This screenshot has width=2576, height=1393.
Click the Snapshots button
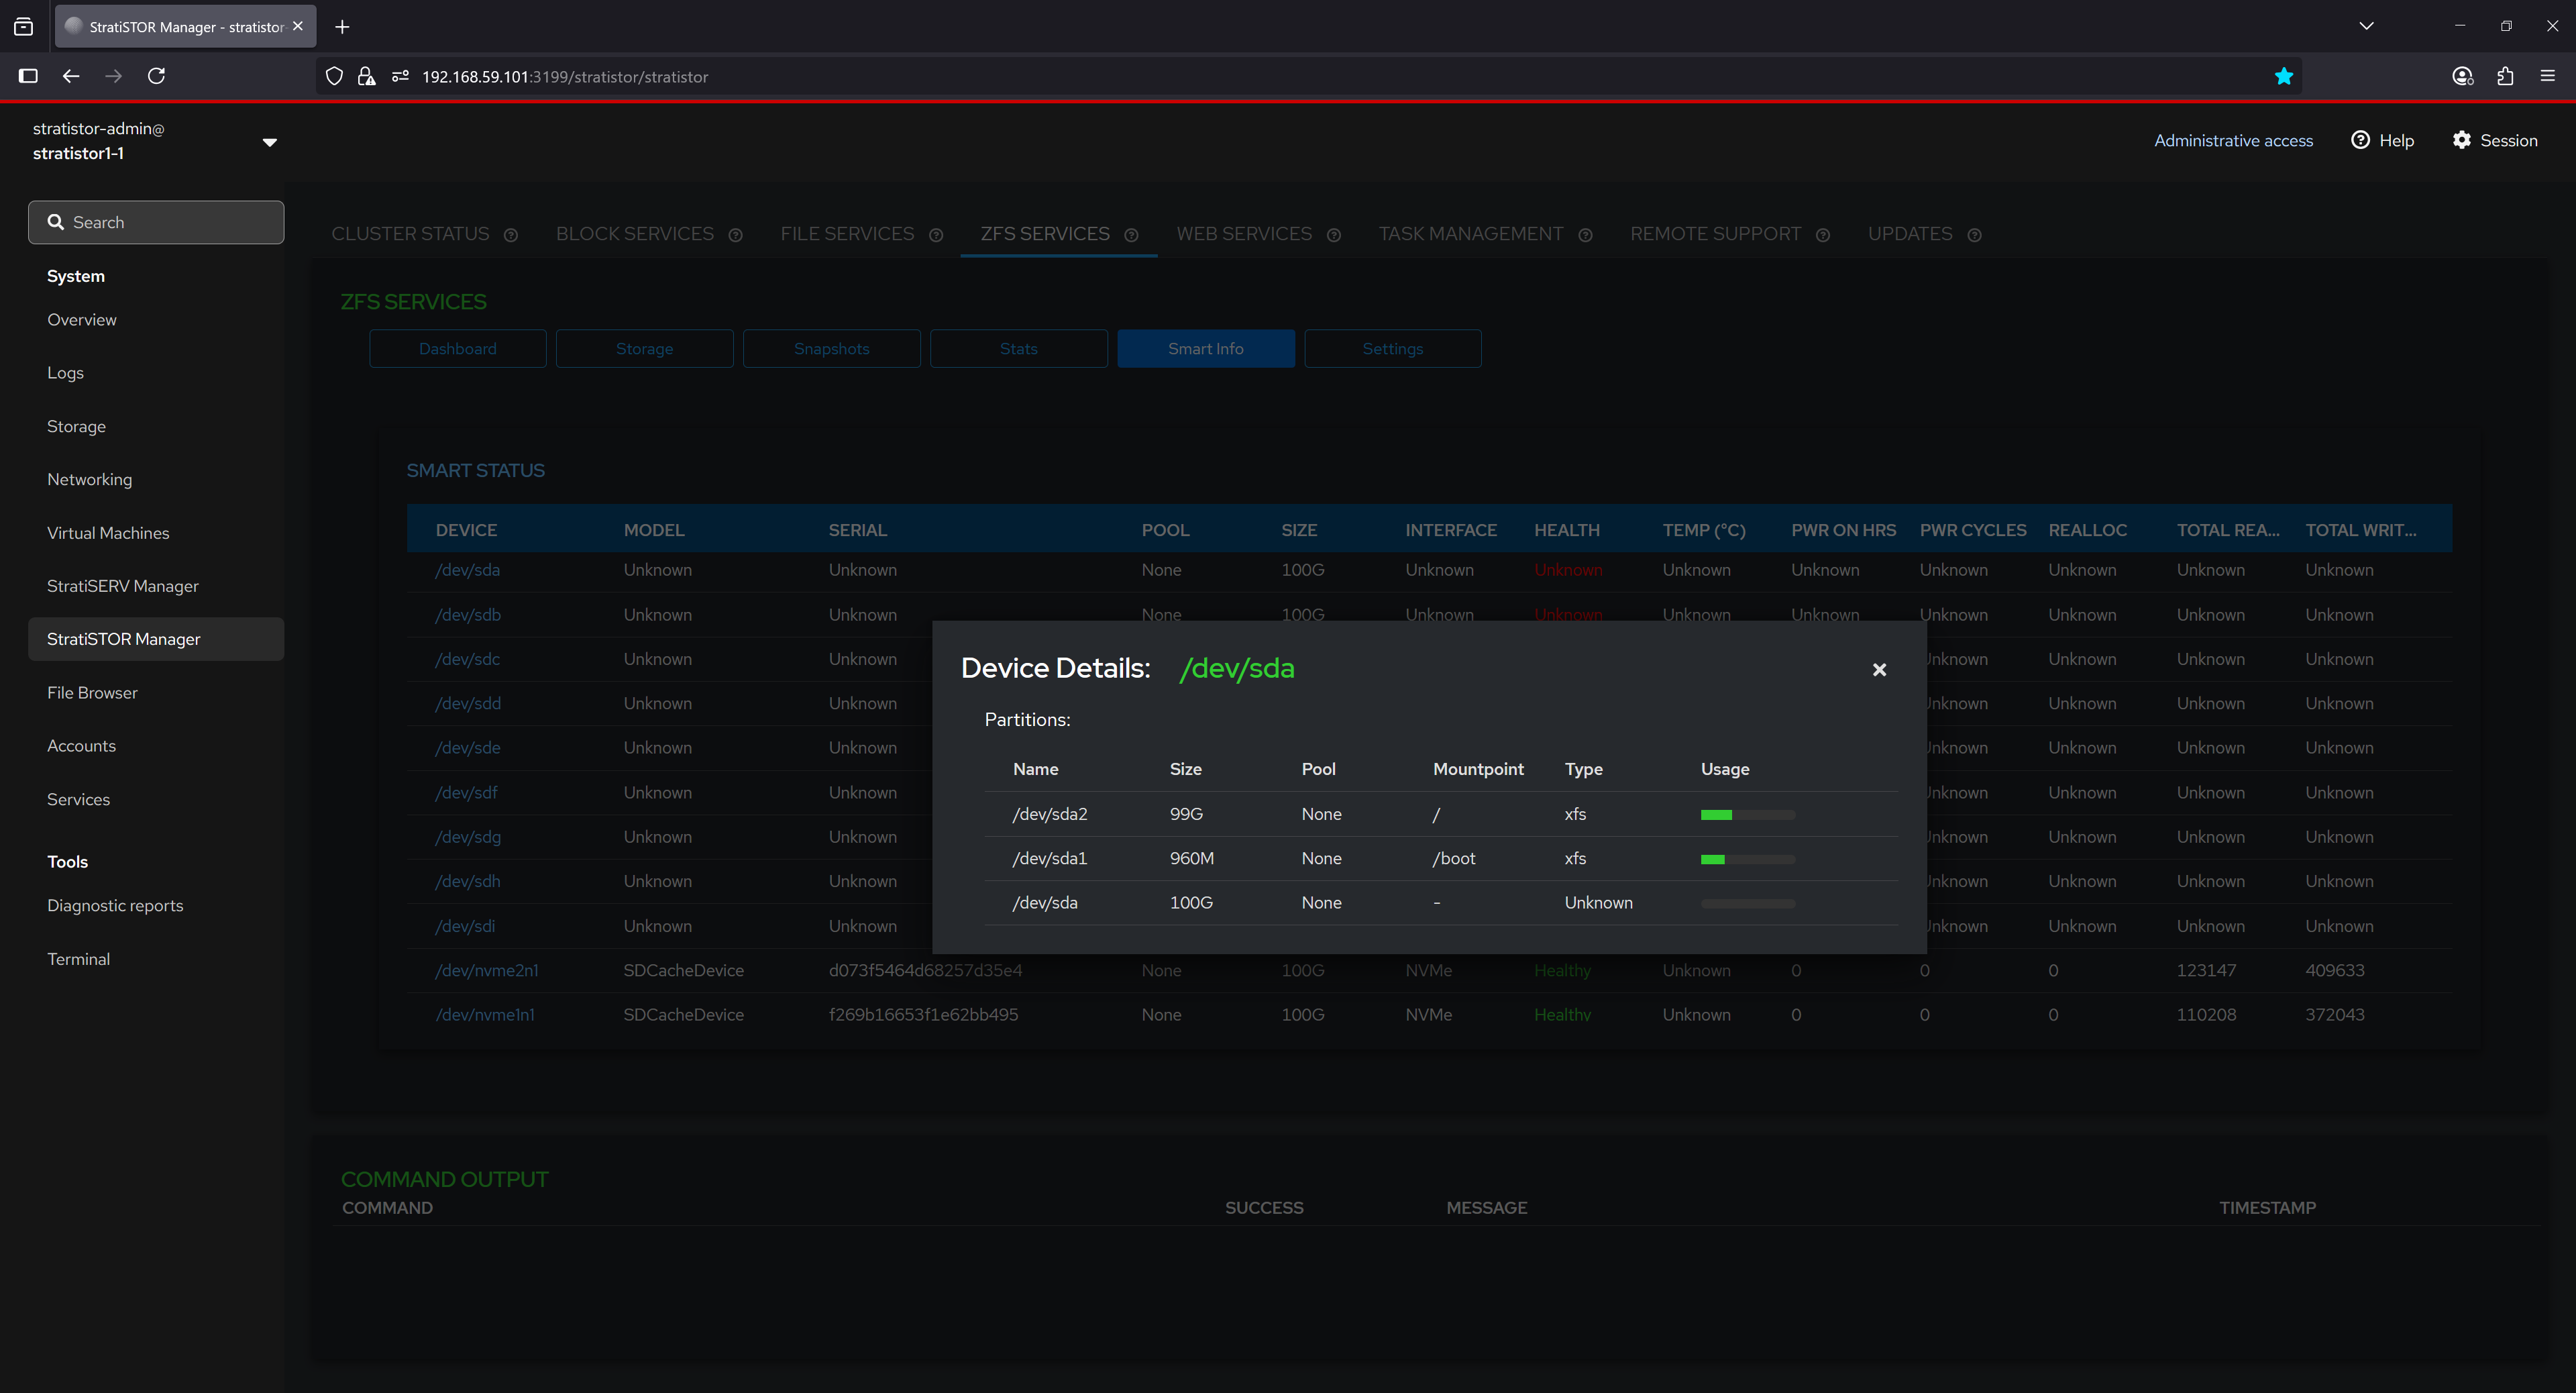tap(831, 349)
